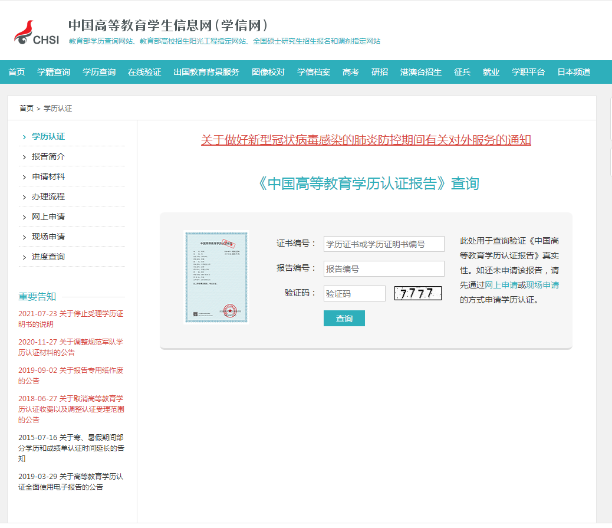Viewport: 612px width, 528px height.
Task: Open 办理流程 from the sidebar
Action: click(x=47, y=196)
